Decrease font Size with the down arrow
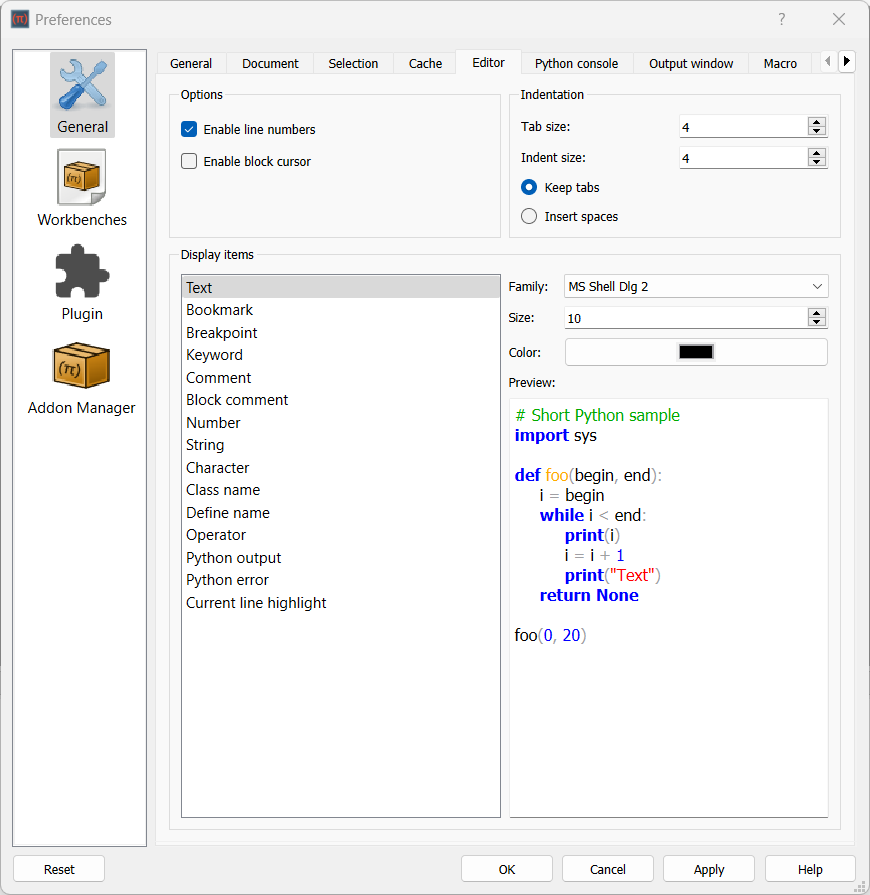This screenshot has width=870, height=895. coord(817,322)
